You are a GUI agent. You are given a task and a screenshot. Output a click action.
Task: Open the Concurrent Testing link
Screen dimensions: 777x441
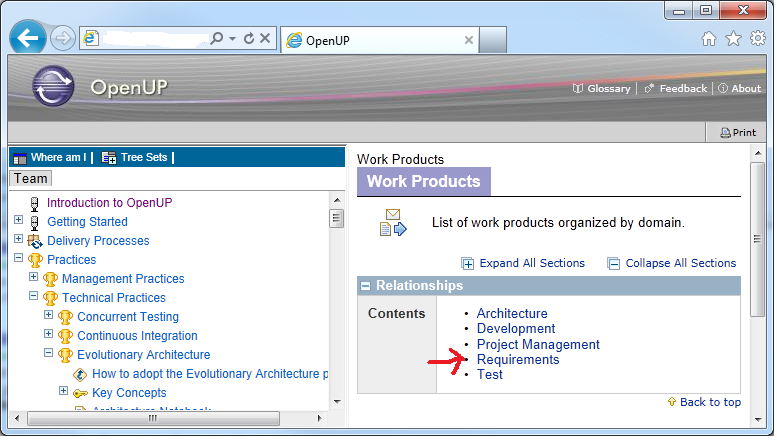pos(128,317)
